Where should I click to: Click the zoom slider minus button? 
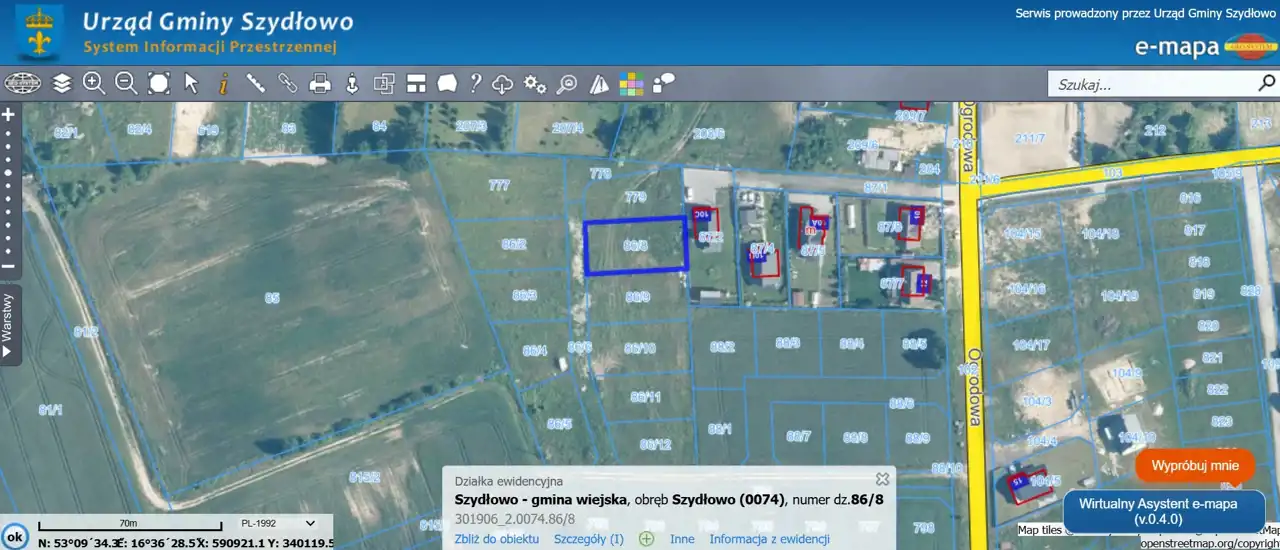tap(8, 266)
